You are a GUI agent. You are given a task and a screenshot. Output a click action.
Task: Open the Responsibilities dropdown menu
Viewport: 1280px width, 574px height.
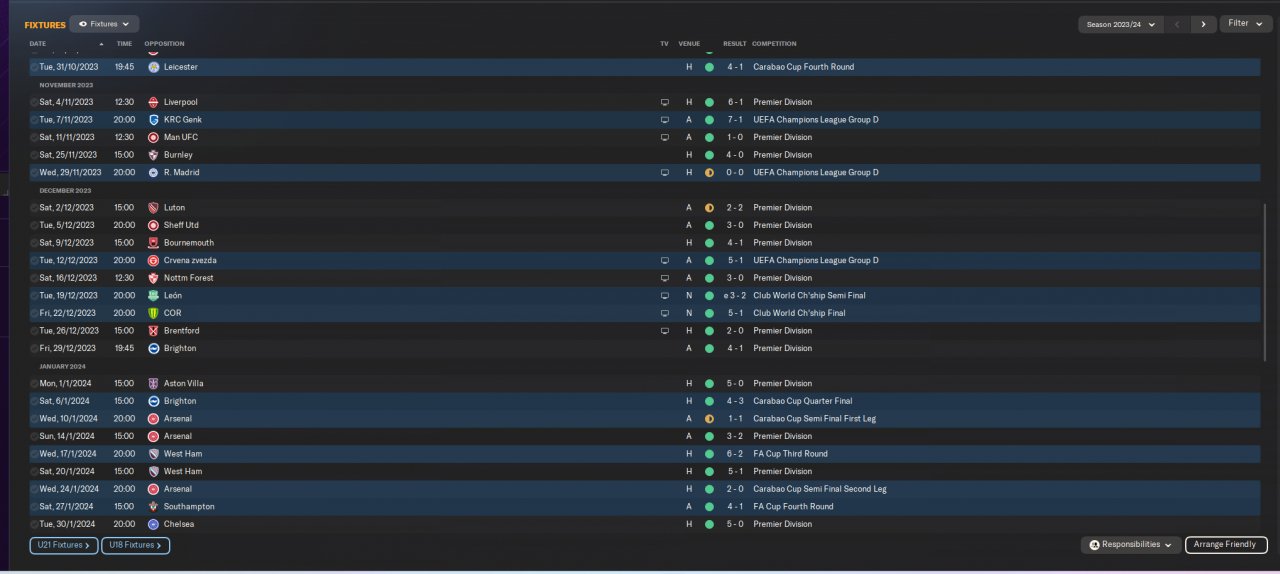[1130, 545]
